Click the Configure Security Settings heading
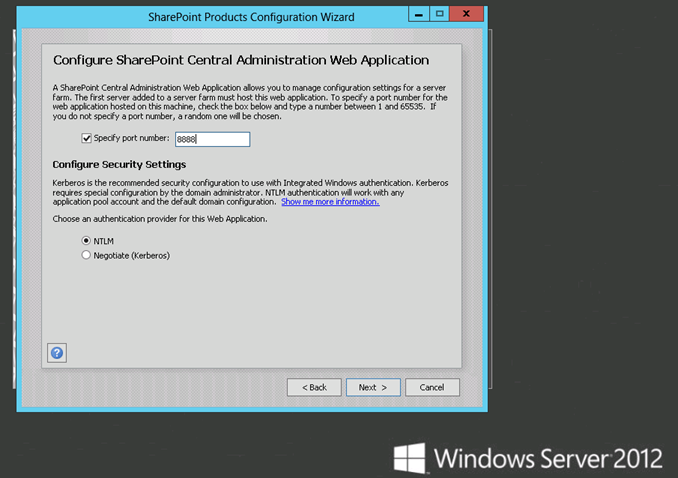 point(119,164)
